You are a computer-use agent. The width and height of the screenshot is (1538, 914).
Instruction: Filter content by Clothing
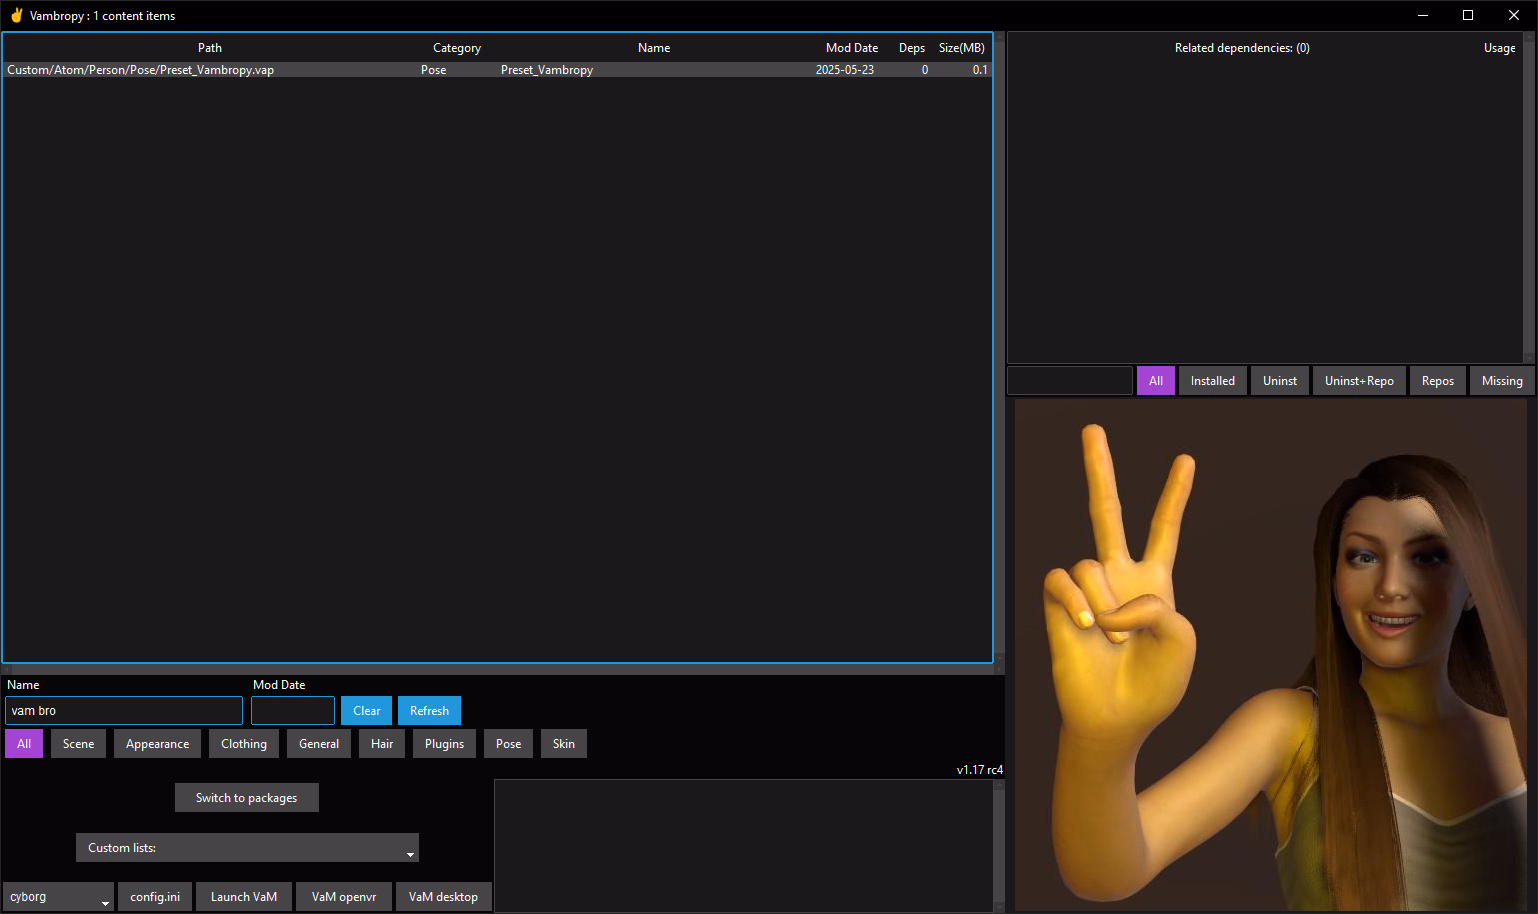click(244, 744)
